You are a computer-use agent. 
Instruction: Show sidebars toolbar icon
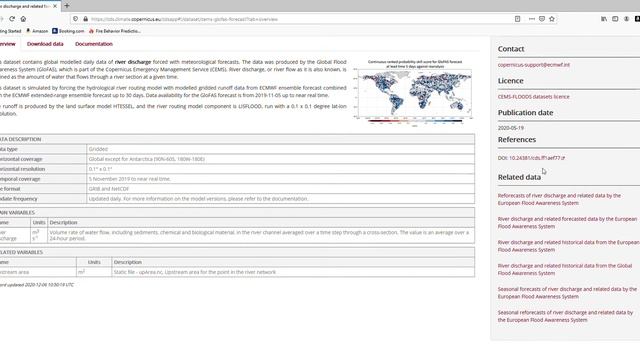pyautogui.click(x=615, y=19)
